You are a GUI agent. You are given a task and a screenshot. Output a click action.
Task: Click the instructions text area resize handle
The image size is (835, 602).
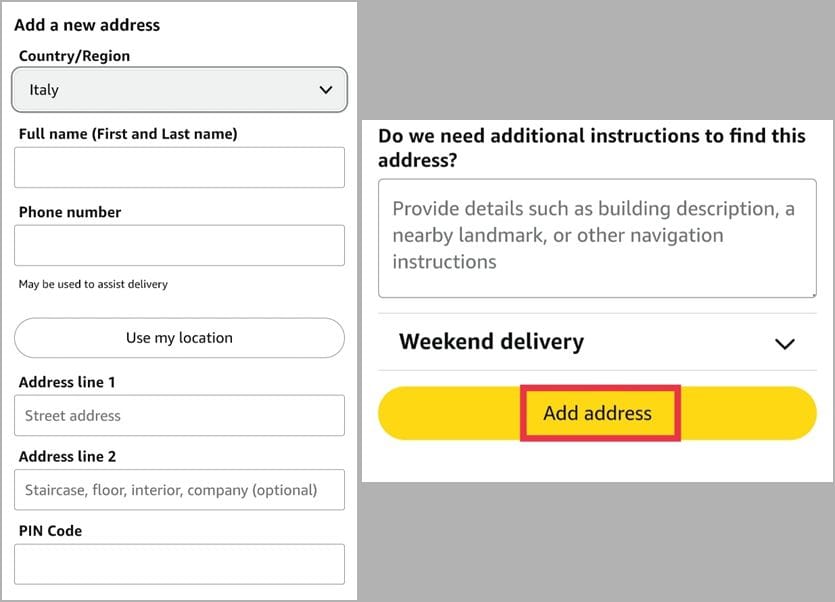811,292
